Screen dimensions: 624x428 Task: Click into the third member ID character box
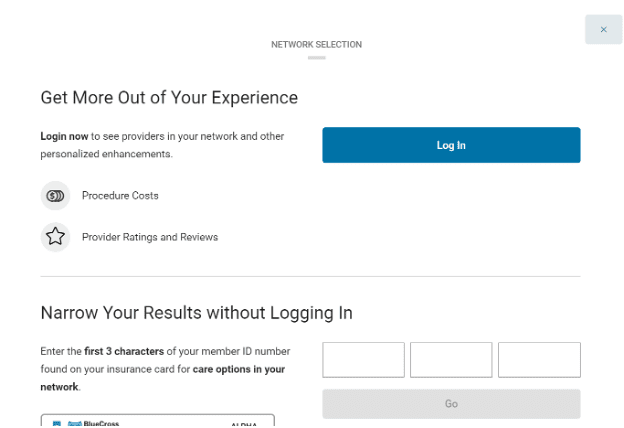pos(539,360)
